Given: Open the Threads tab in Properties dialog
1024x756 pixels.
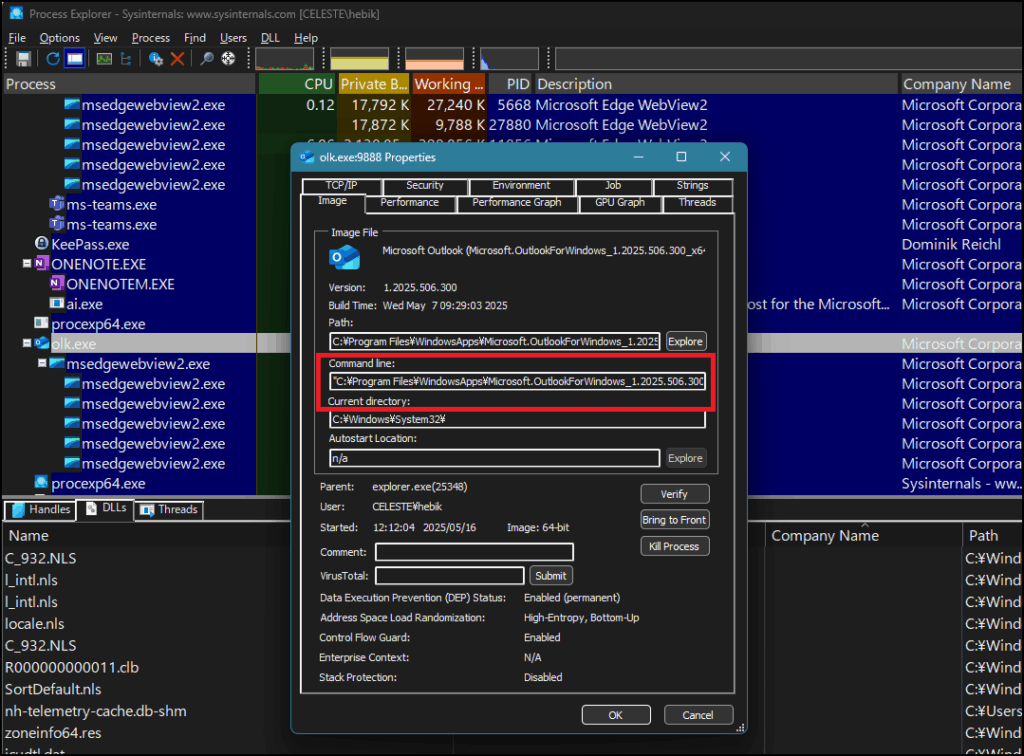Looking at the screenshot, I should (697, 202).
